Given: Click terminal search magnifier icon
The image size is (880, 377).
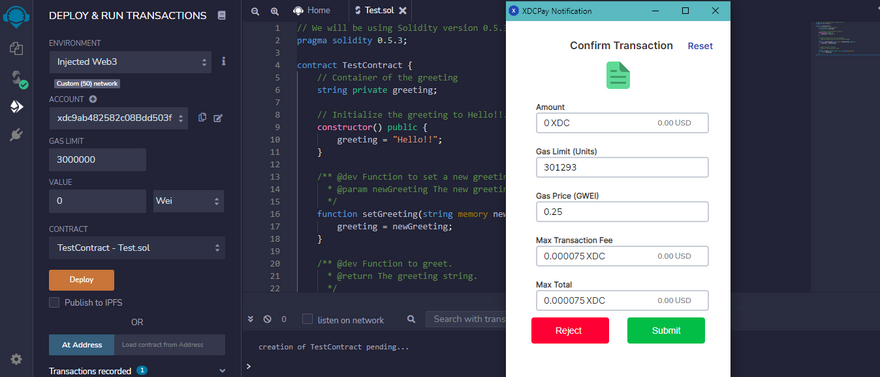Looking at the screenshot, I should 411,319.
